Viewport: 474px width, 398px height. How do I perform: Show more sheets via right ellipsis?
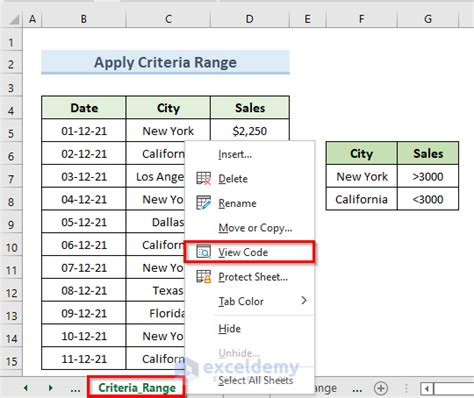point(357,389)
